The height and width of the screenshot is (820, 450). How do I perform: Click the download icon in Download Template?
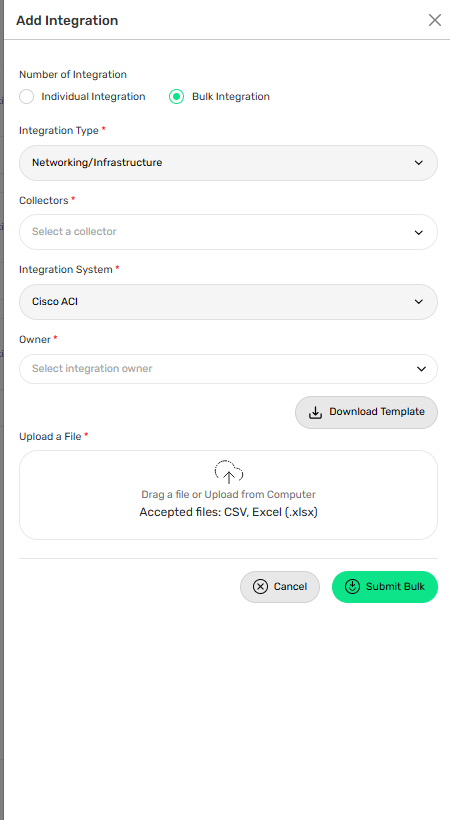point(315,412)
